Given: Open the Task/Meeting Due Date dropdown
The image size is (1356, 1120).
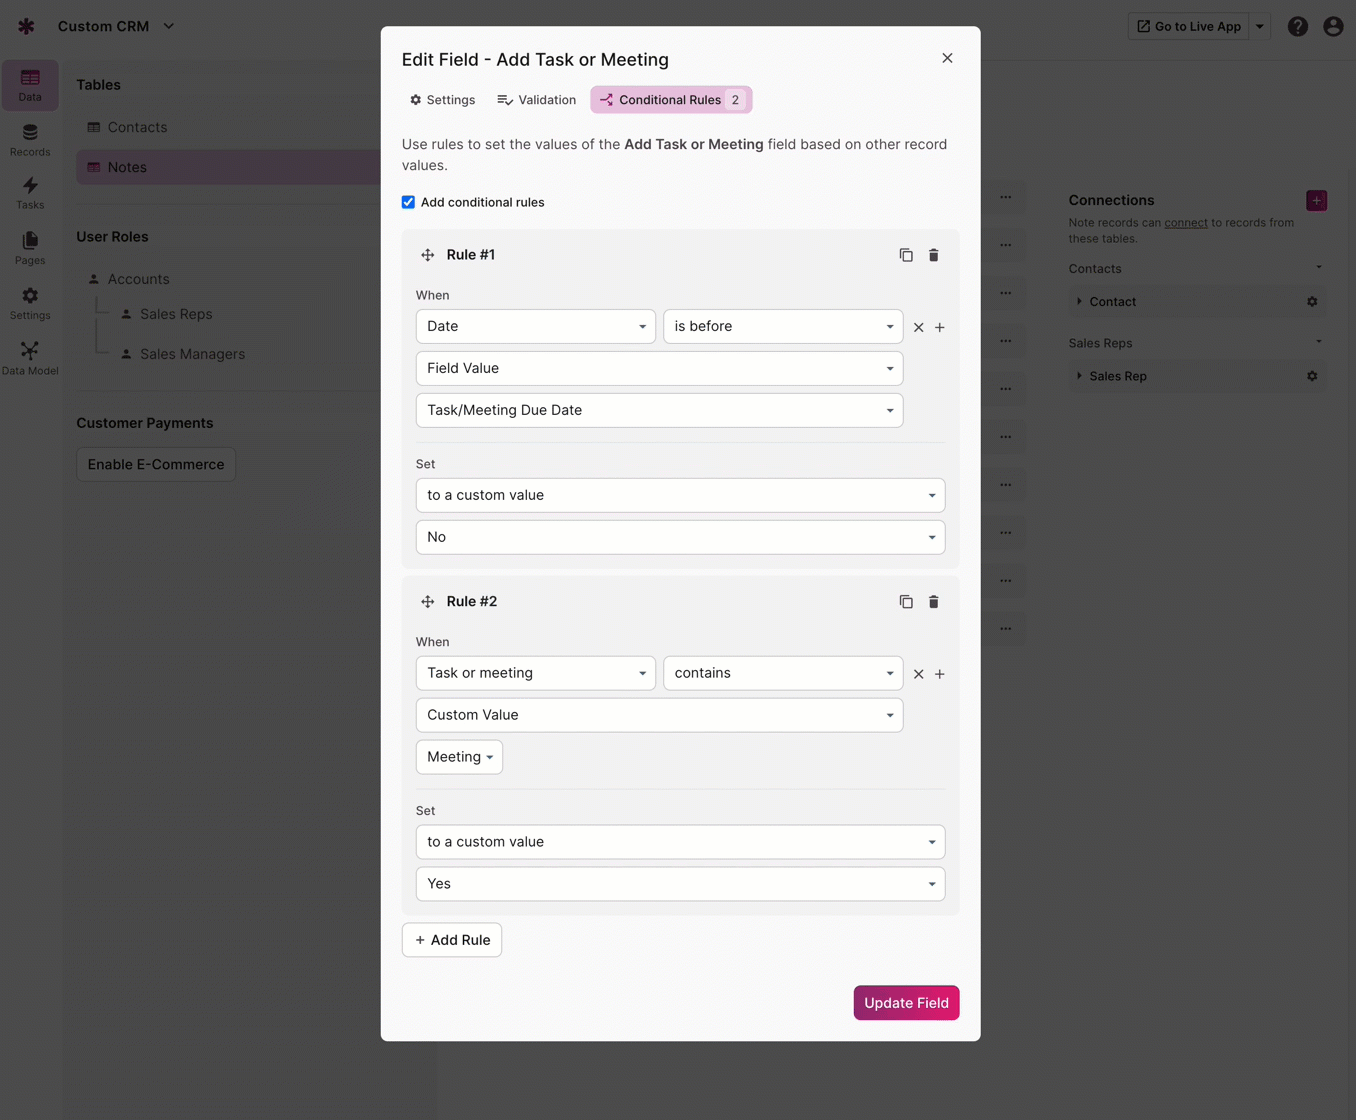Looking at the screenshot, I should click(659, 410).
